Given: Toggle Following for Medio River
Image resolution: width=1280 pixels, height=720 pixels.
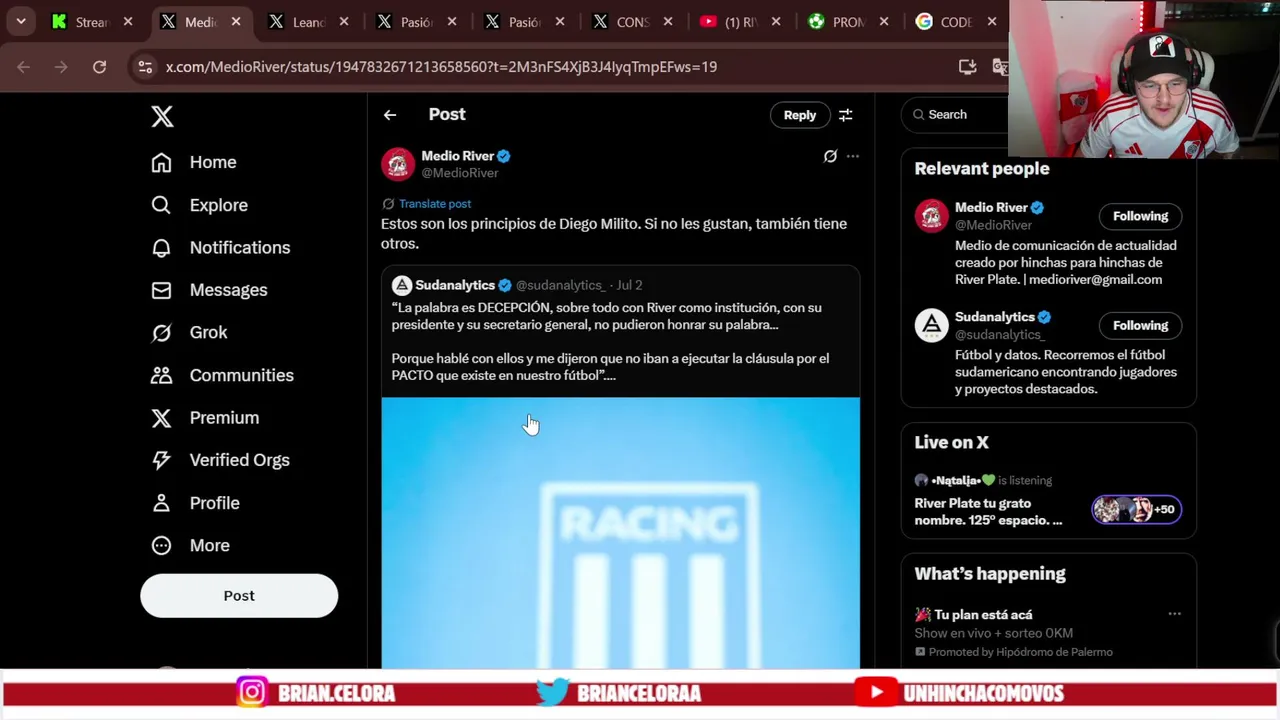Looking at the screenshot, I should [1140, 216].
